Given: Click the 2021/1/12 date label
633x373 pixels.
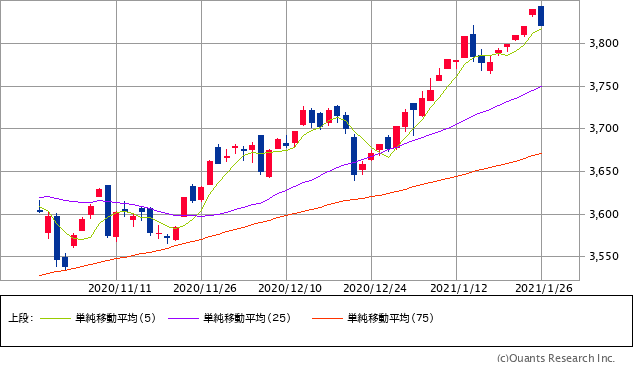Looking at the screenshot, I should (x=459, y=288).
